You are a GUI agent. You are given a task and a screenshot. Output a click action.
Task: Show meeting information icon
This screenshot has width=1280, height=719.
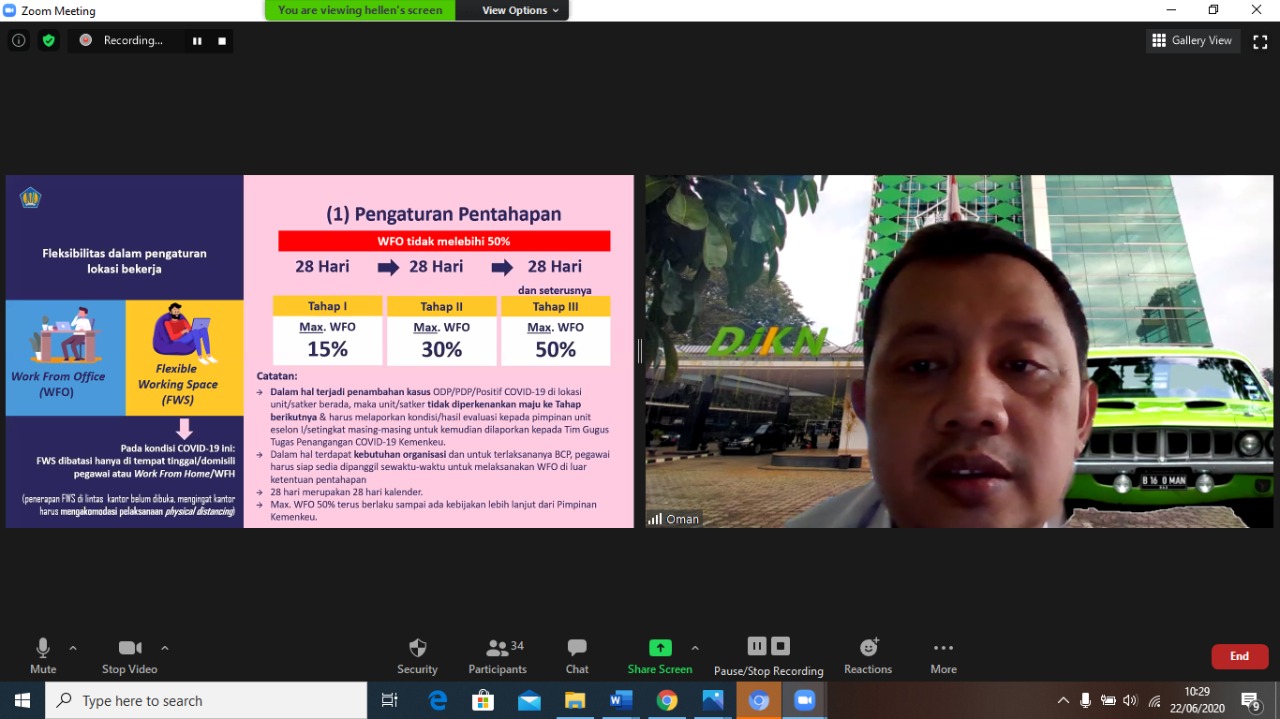(x=18, y=40)
